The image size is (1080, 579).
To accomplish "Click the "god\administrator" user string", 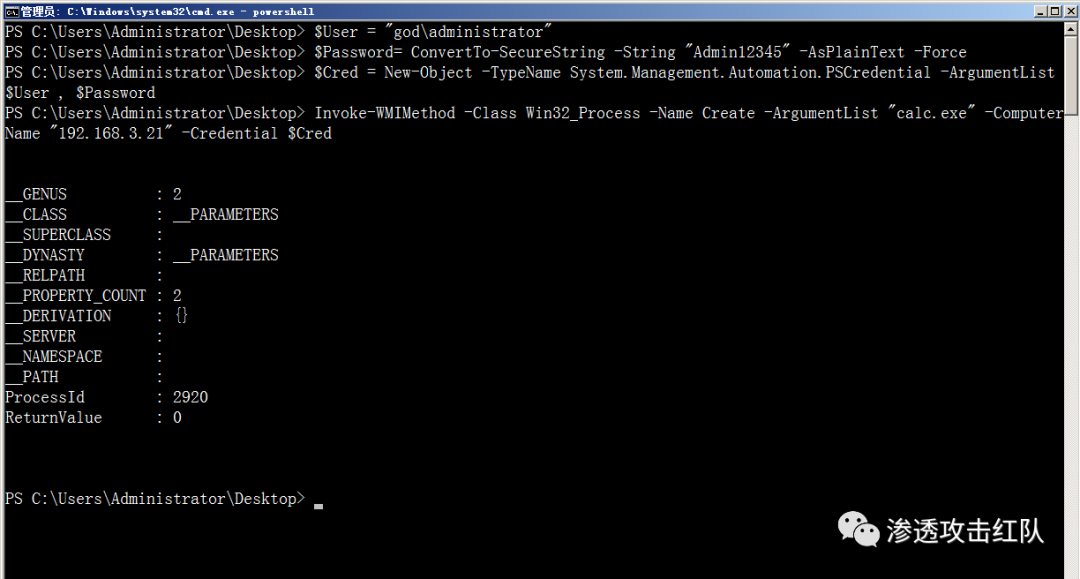I will [x=468, y=32].
